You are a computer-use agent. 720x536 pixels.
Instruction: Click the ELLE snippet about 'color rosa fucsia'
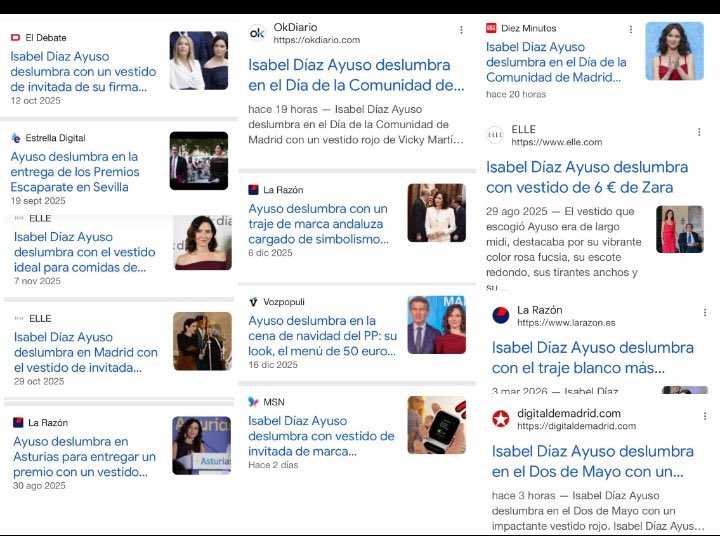566,249
